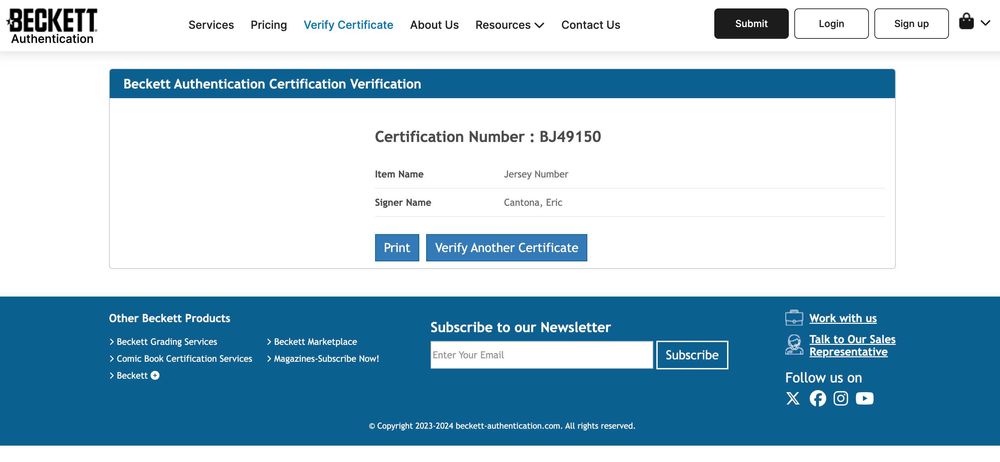This screenshot has height=462, width=1000.
Task: Select the signer value Cantona, Eric
Action: [533, 202]
